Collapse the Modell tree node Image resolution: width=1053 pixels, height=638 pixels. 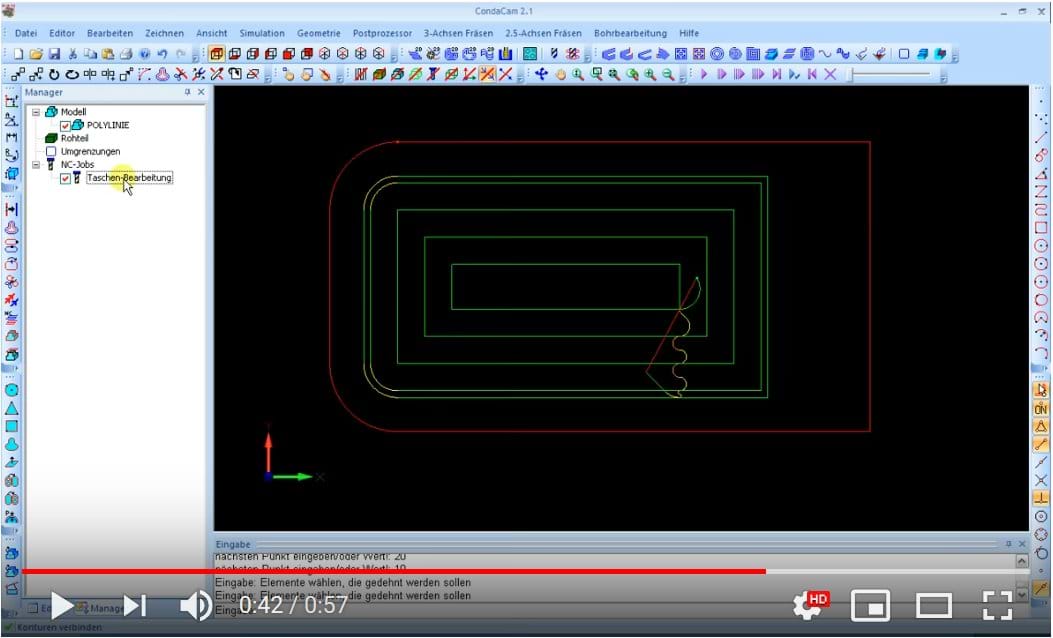click(x=36, y=112)
